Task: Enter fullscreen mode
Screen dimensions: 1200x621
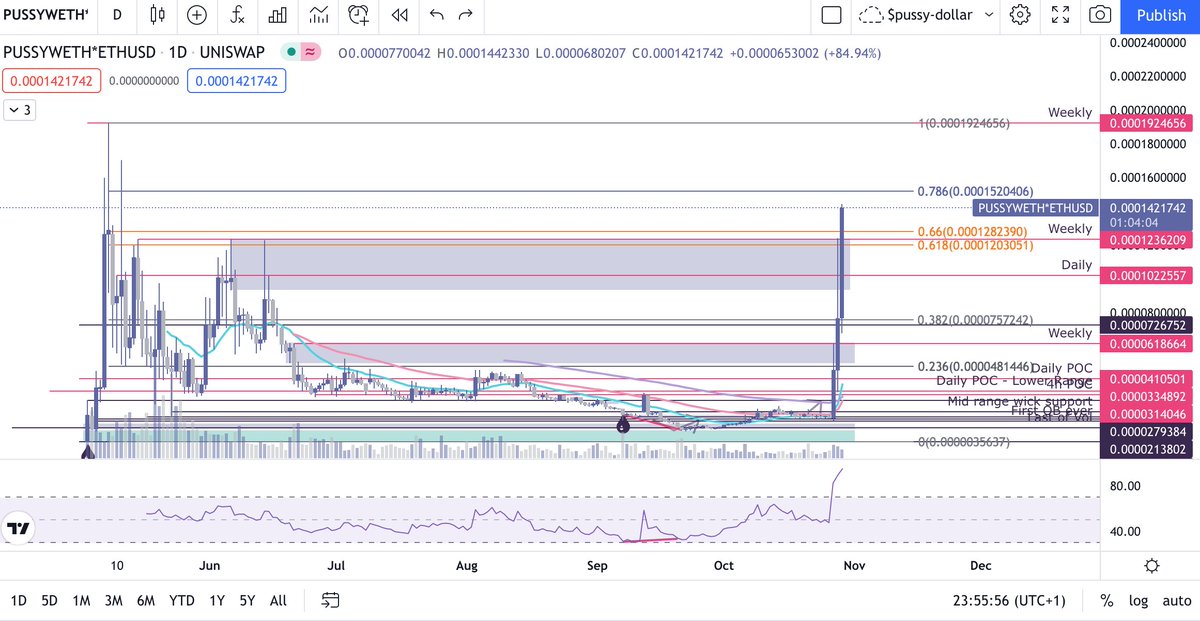Action: coord(1060,15)
